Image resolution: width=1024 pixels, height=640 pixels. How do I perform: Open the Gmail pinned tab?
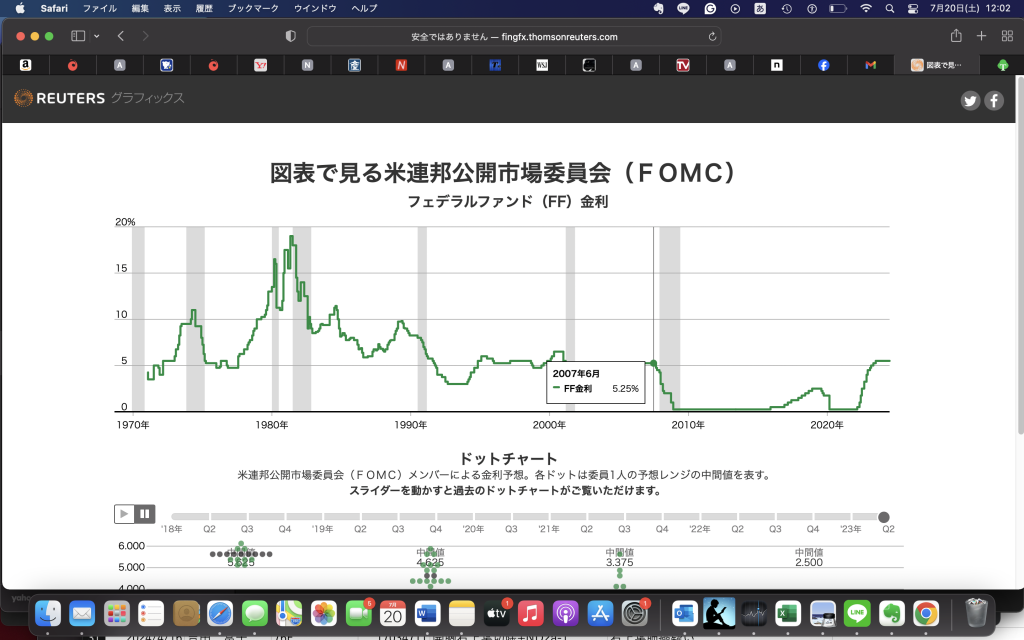(x=870, y=65)
